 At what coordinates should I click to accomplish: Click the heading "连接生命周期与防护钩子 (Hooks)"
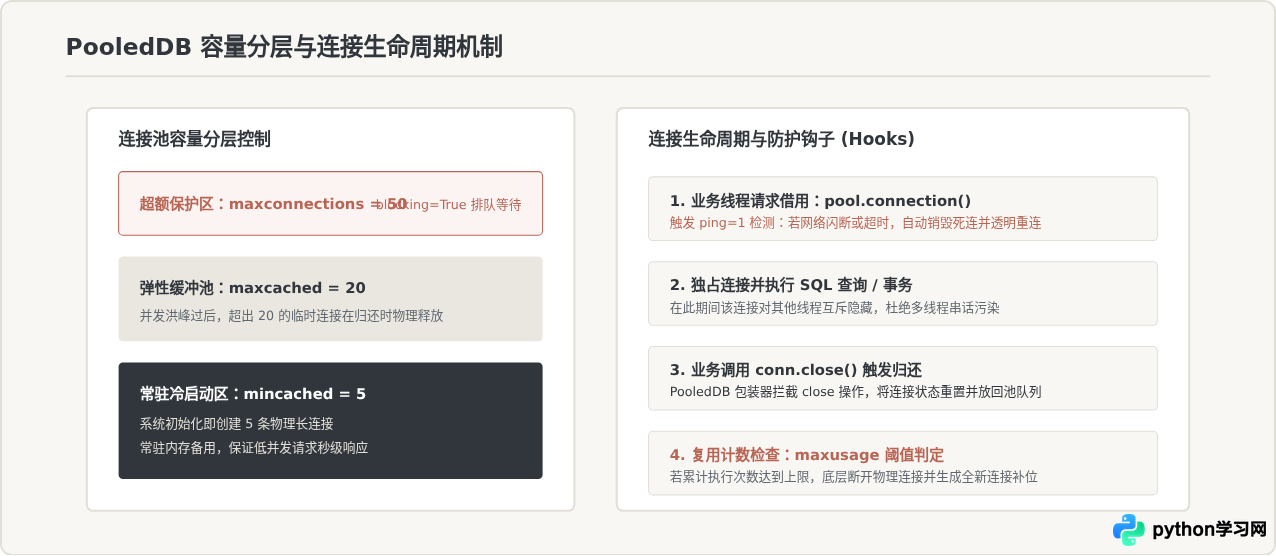point(781,139)
